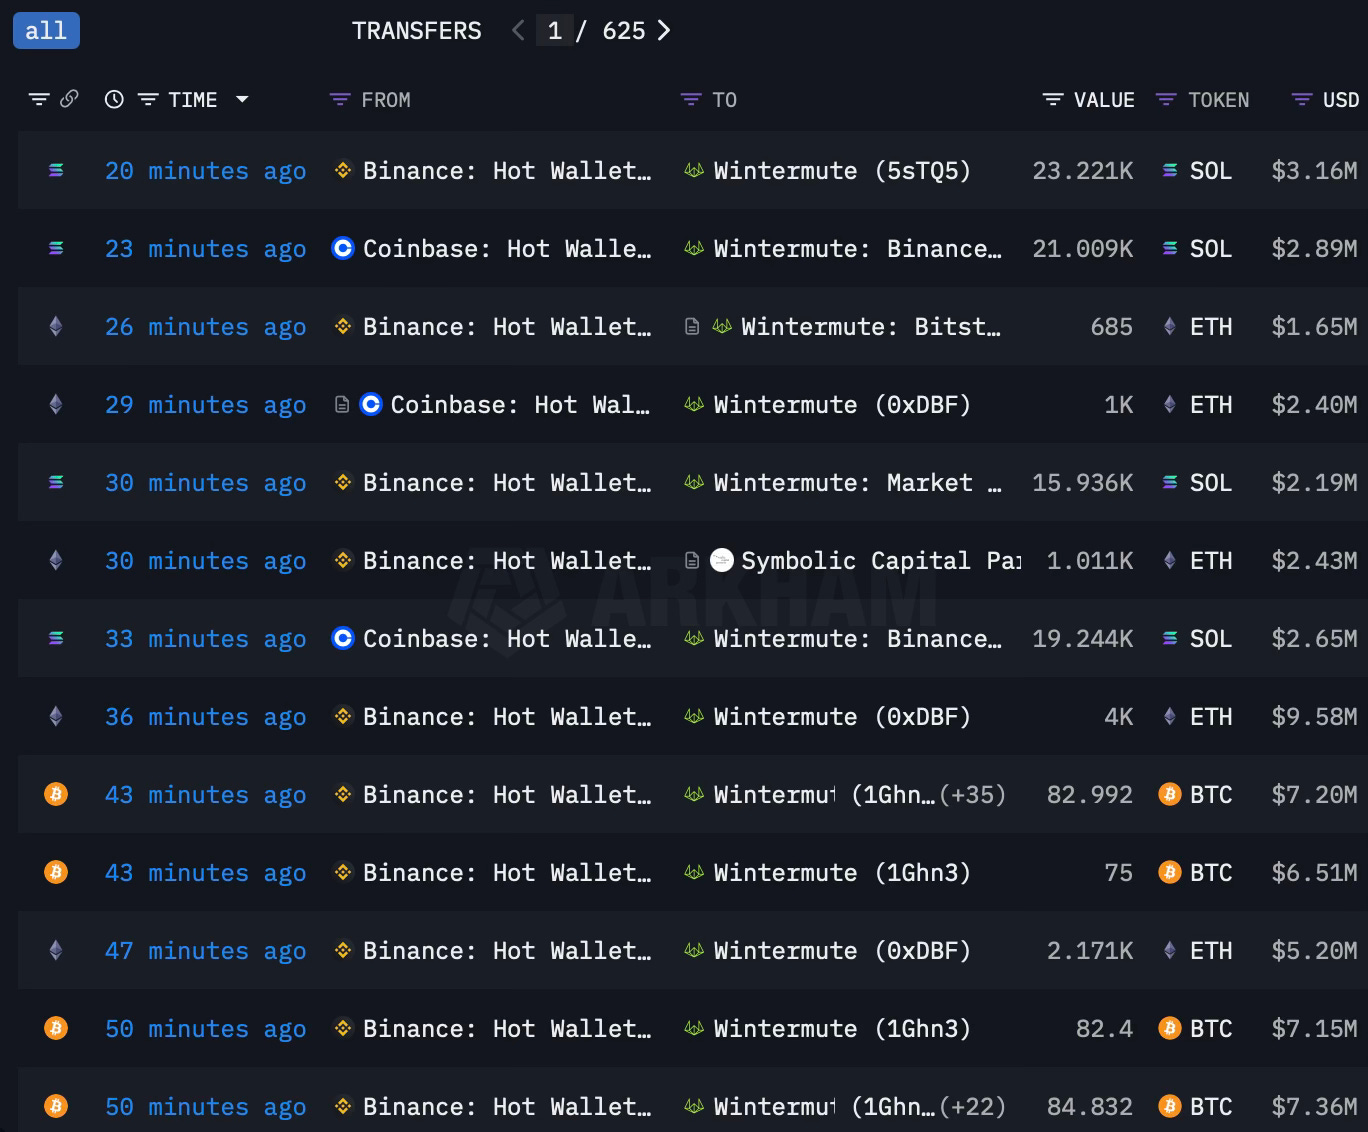The height and width of the screenshot is (1132, 1368).
Task: Click the USD amount $9.58M
Action: 1314,717
